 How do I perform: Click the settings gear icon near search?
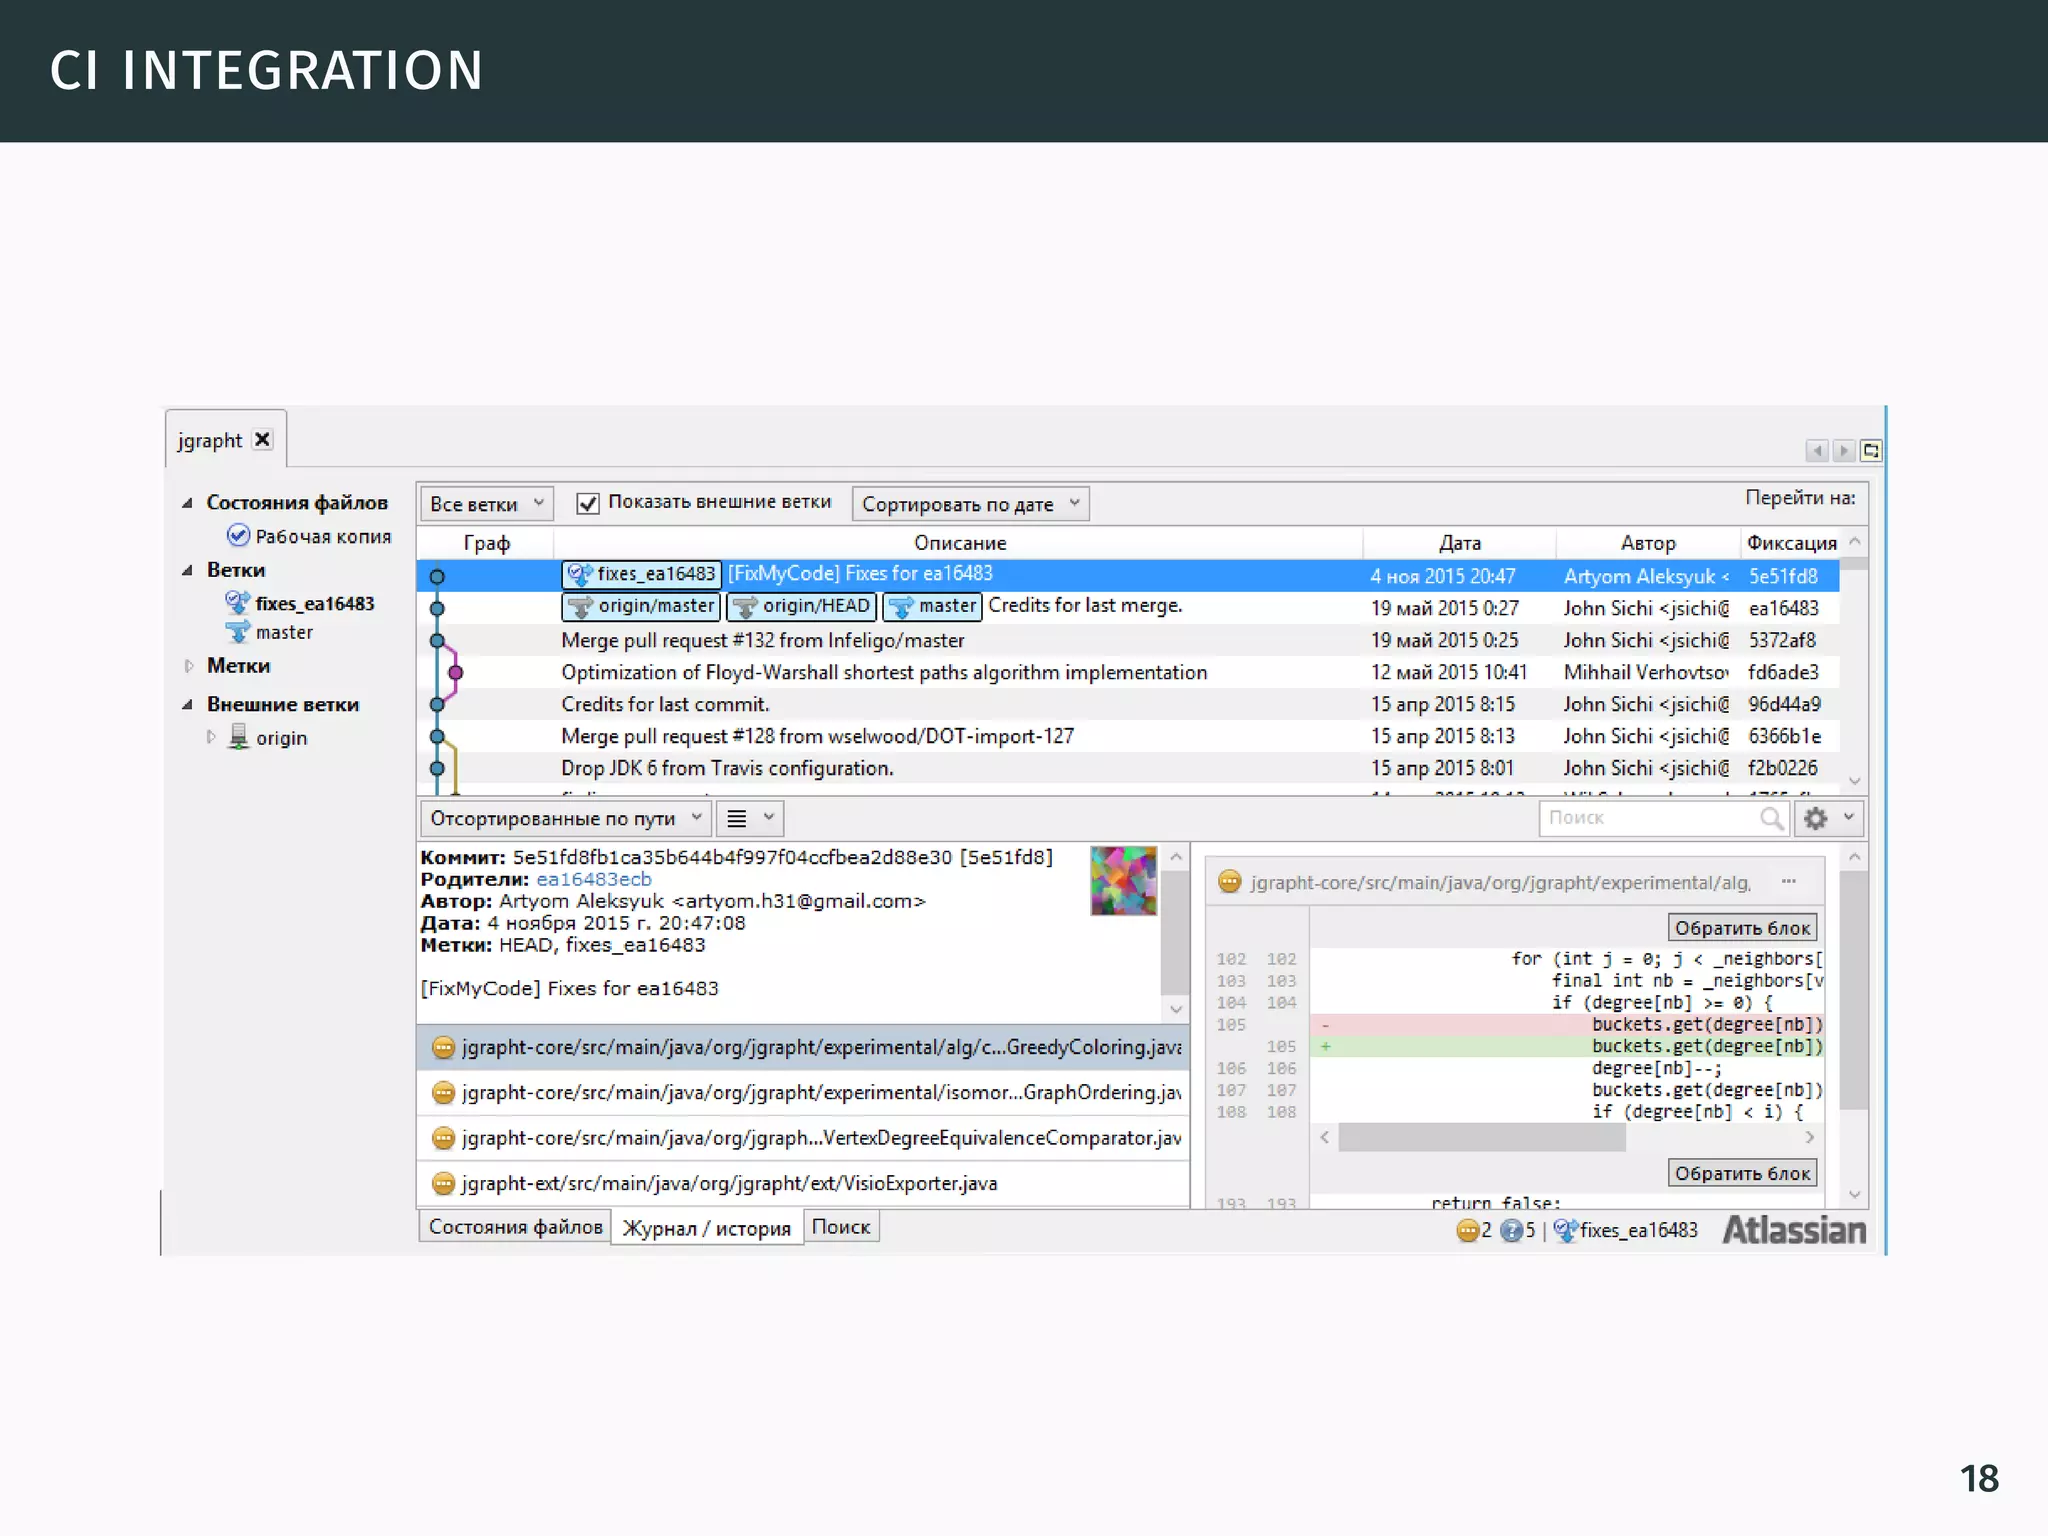1815,819
